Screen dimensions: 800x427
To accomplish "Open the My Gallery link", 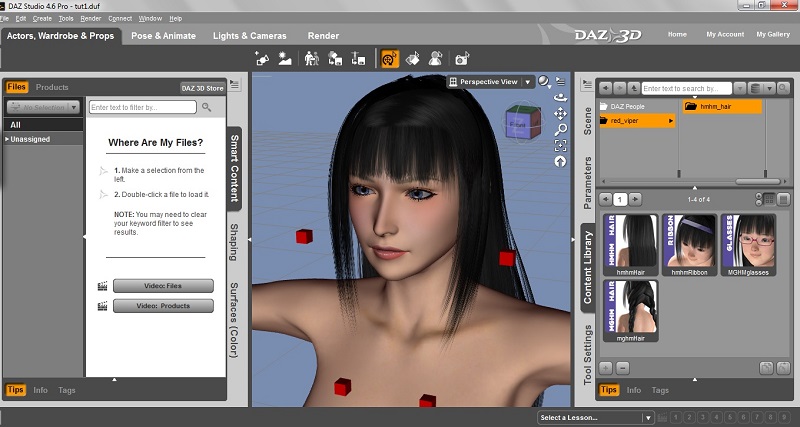I will (x=773, y=34).
